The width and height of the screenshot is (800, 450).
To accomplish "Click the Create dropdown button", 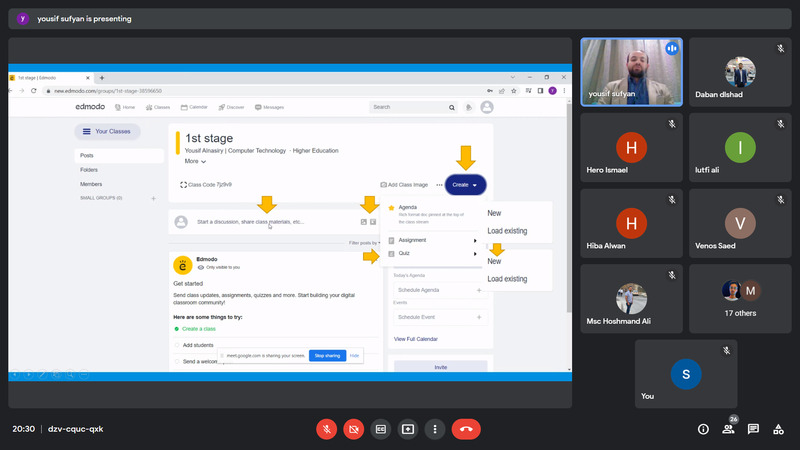I will point(465,185).
